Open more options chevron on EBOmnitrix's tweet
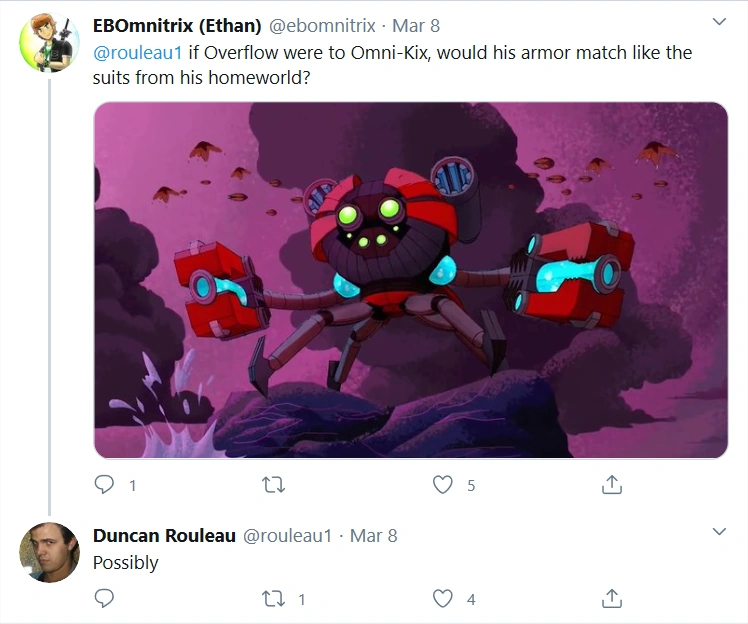The width and height of the screenshot is (748, 624). click(x=719, y=21)
